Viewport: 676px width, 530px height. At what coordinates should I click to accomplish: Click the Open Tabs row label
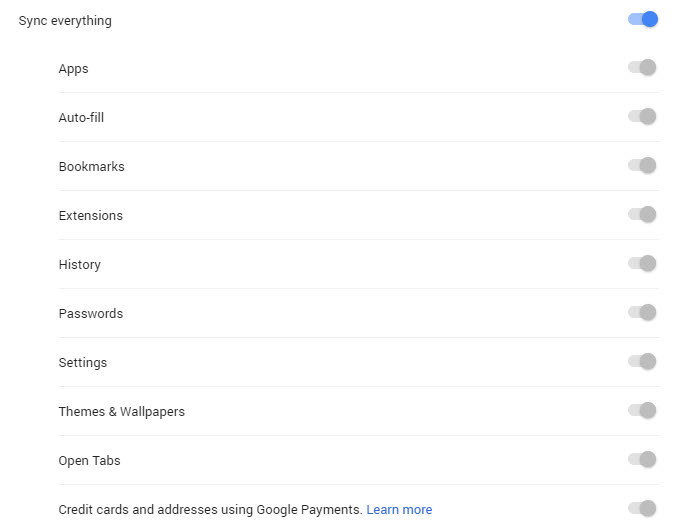pyautogui.click(x=89, y=461)
